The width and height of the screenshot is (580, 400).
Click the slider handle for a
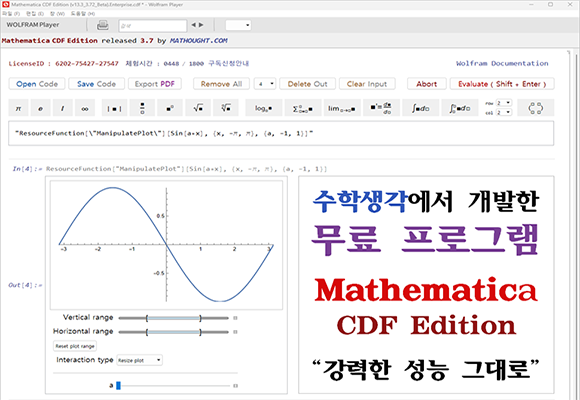pos(118,386)
